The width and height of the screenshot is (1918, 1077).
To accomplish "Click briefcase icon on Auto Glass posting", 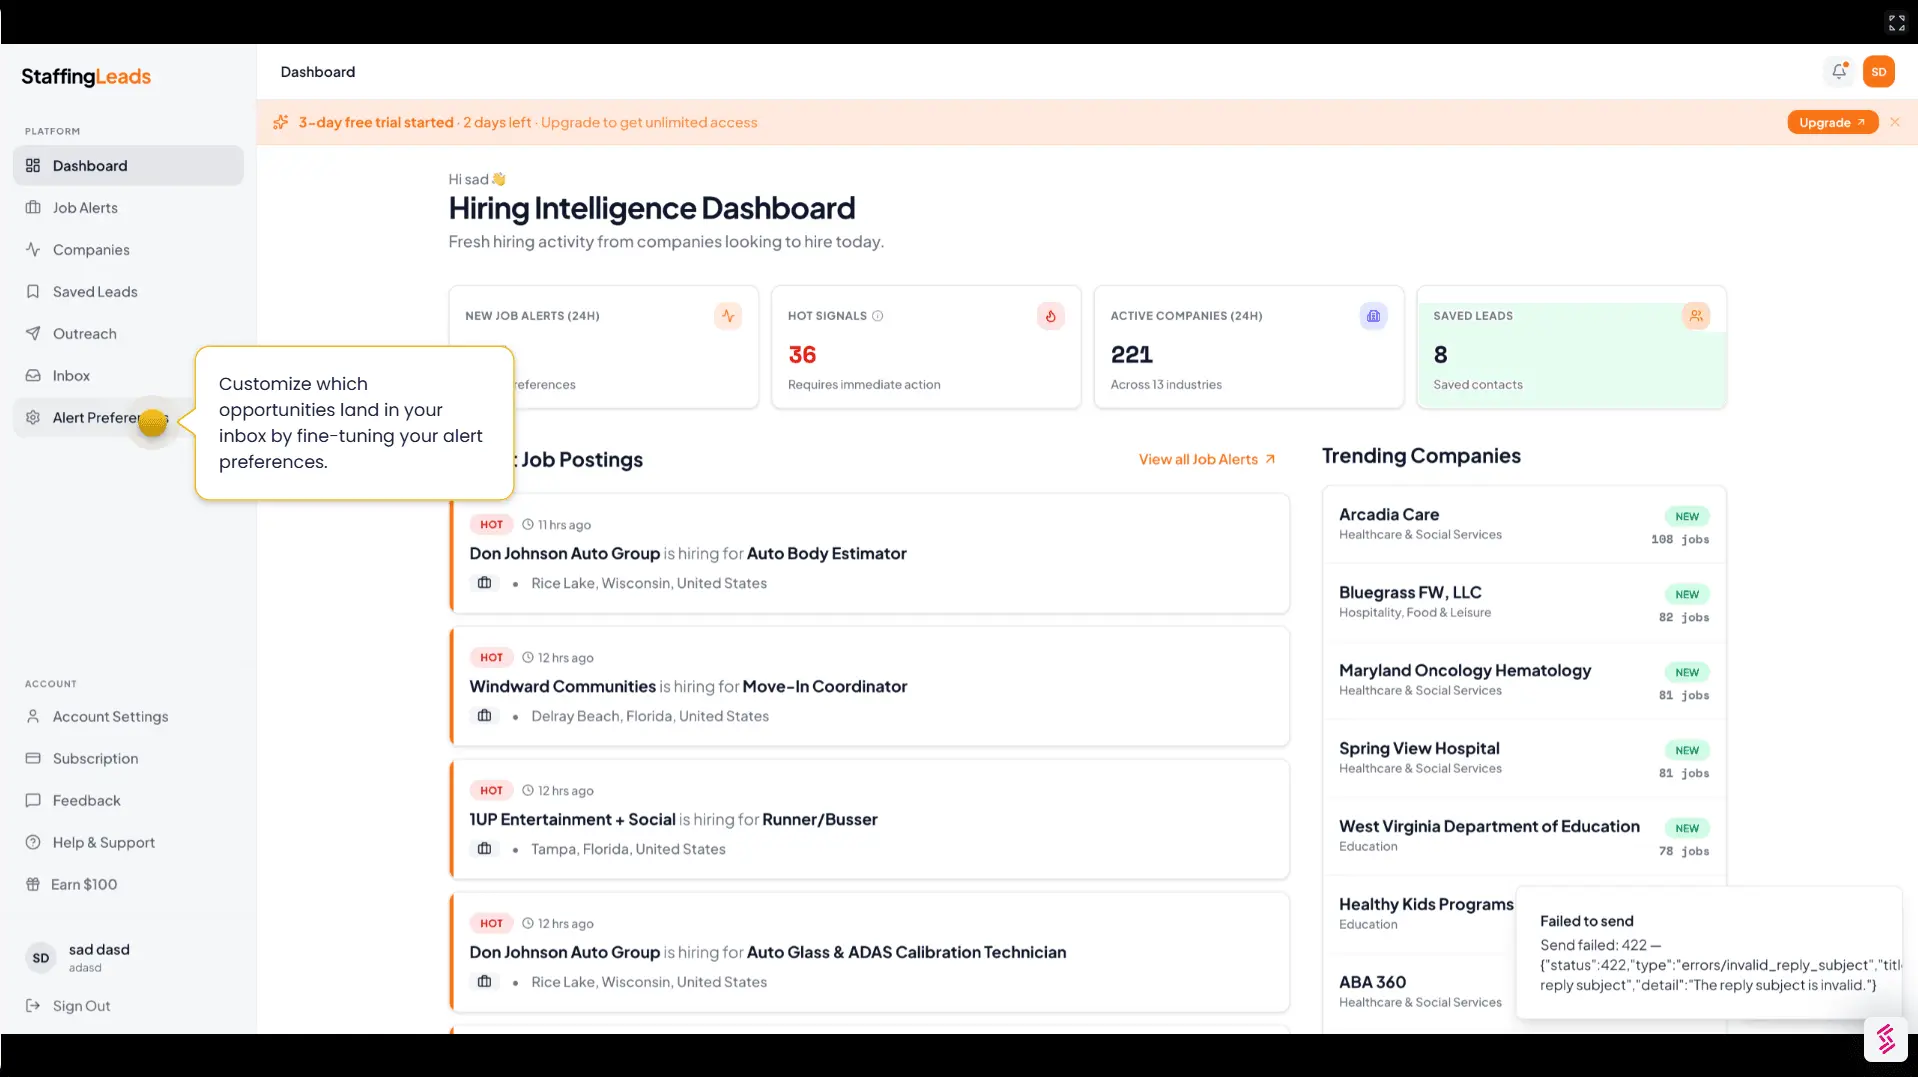I will 484,982.
